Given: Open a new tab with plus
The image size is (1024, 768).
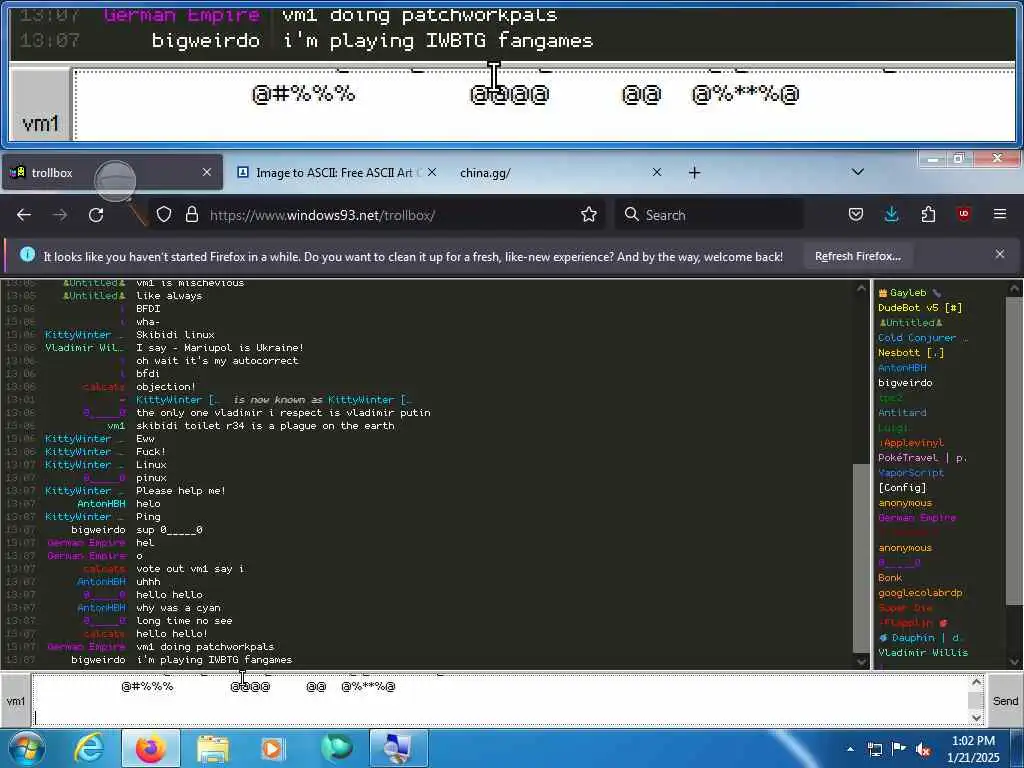Looking at the screenshot, I should 694,172.
